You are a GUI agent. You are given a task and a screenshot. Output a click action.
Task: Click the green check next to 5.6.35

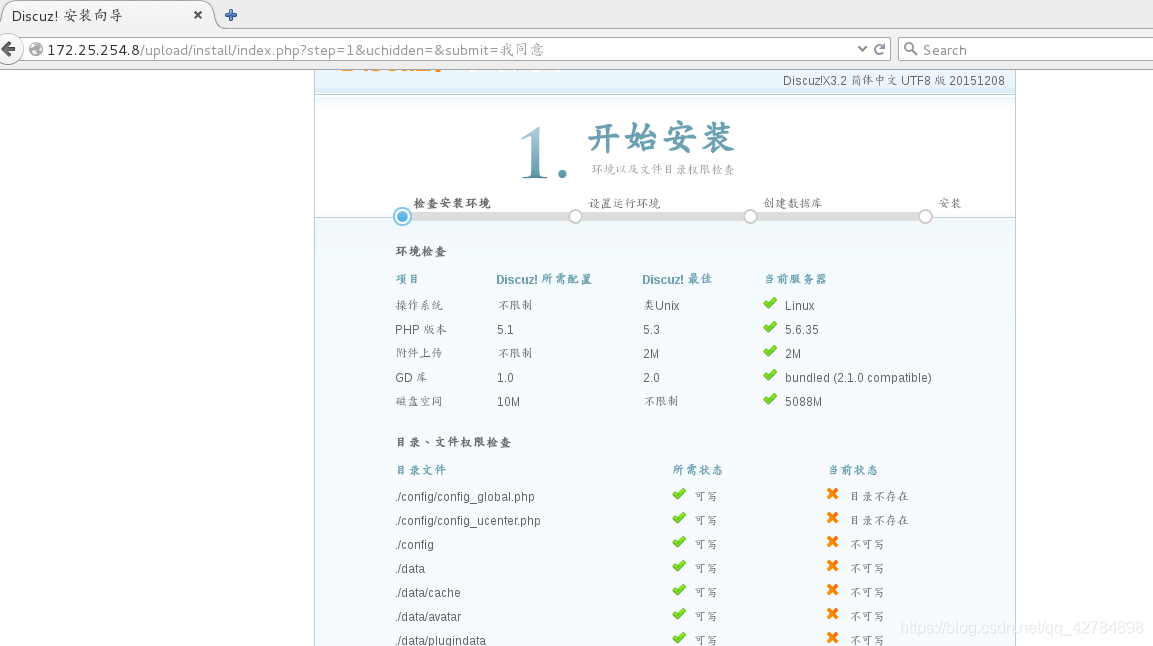[770, 328]
